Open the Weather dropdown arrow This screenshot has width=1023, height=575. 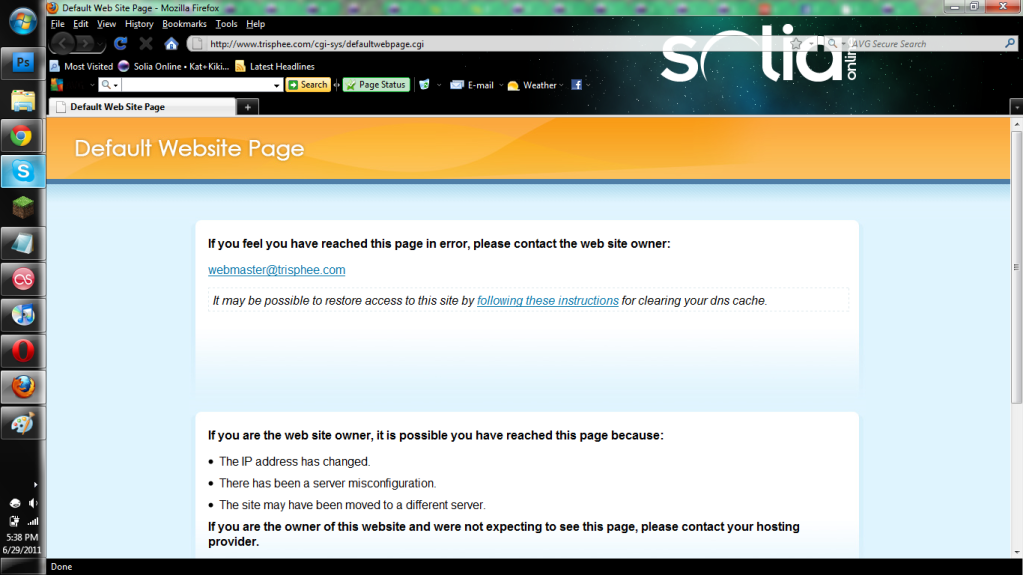click(561, 85)
